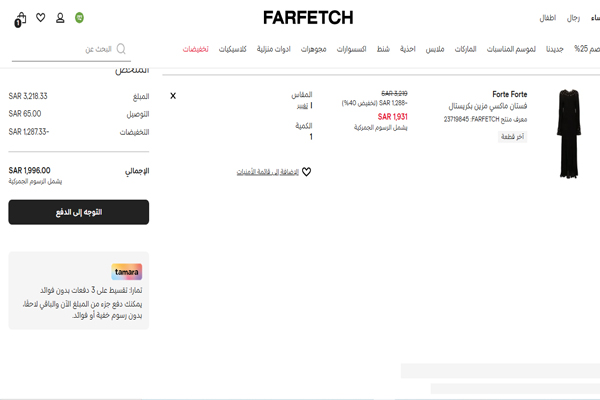Screen dimensions: 600x400
Task: Click the struck-through price SAR 3,219
Action: click(395, 93)
